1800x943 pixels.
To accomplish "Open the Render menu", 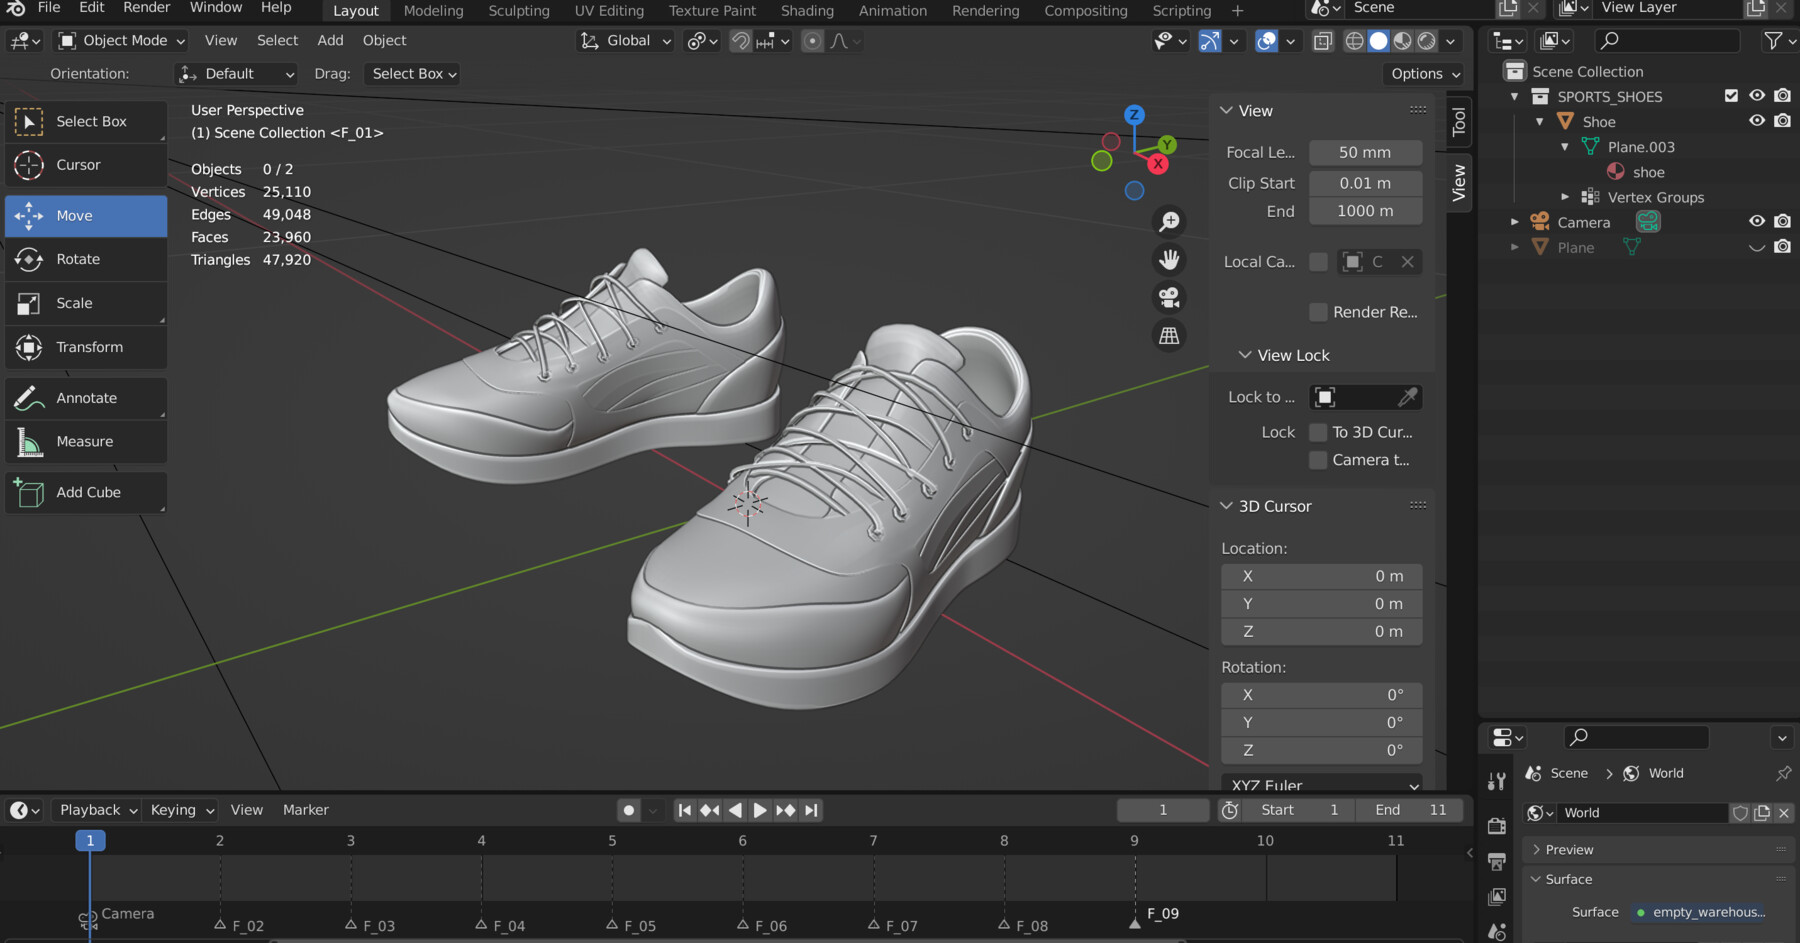I will [146, 8].
